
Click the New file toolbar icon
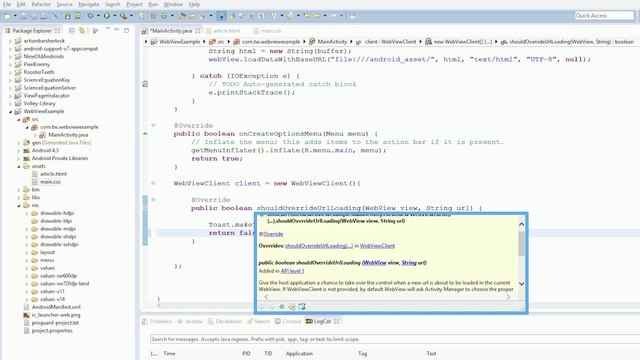coord(7,16)
